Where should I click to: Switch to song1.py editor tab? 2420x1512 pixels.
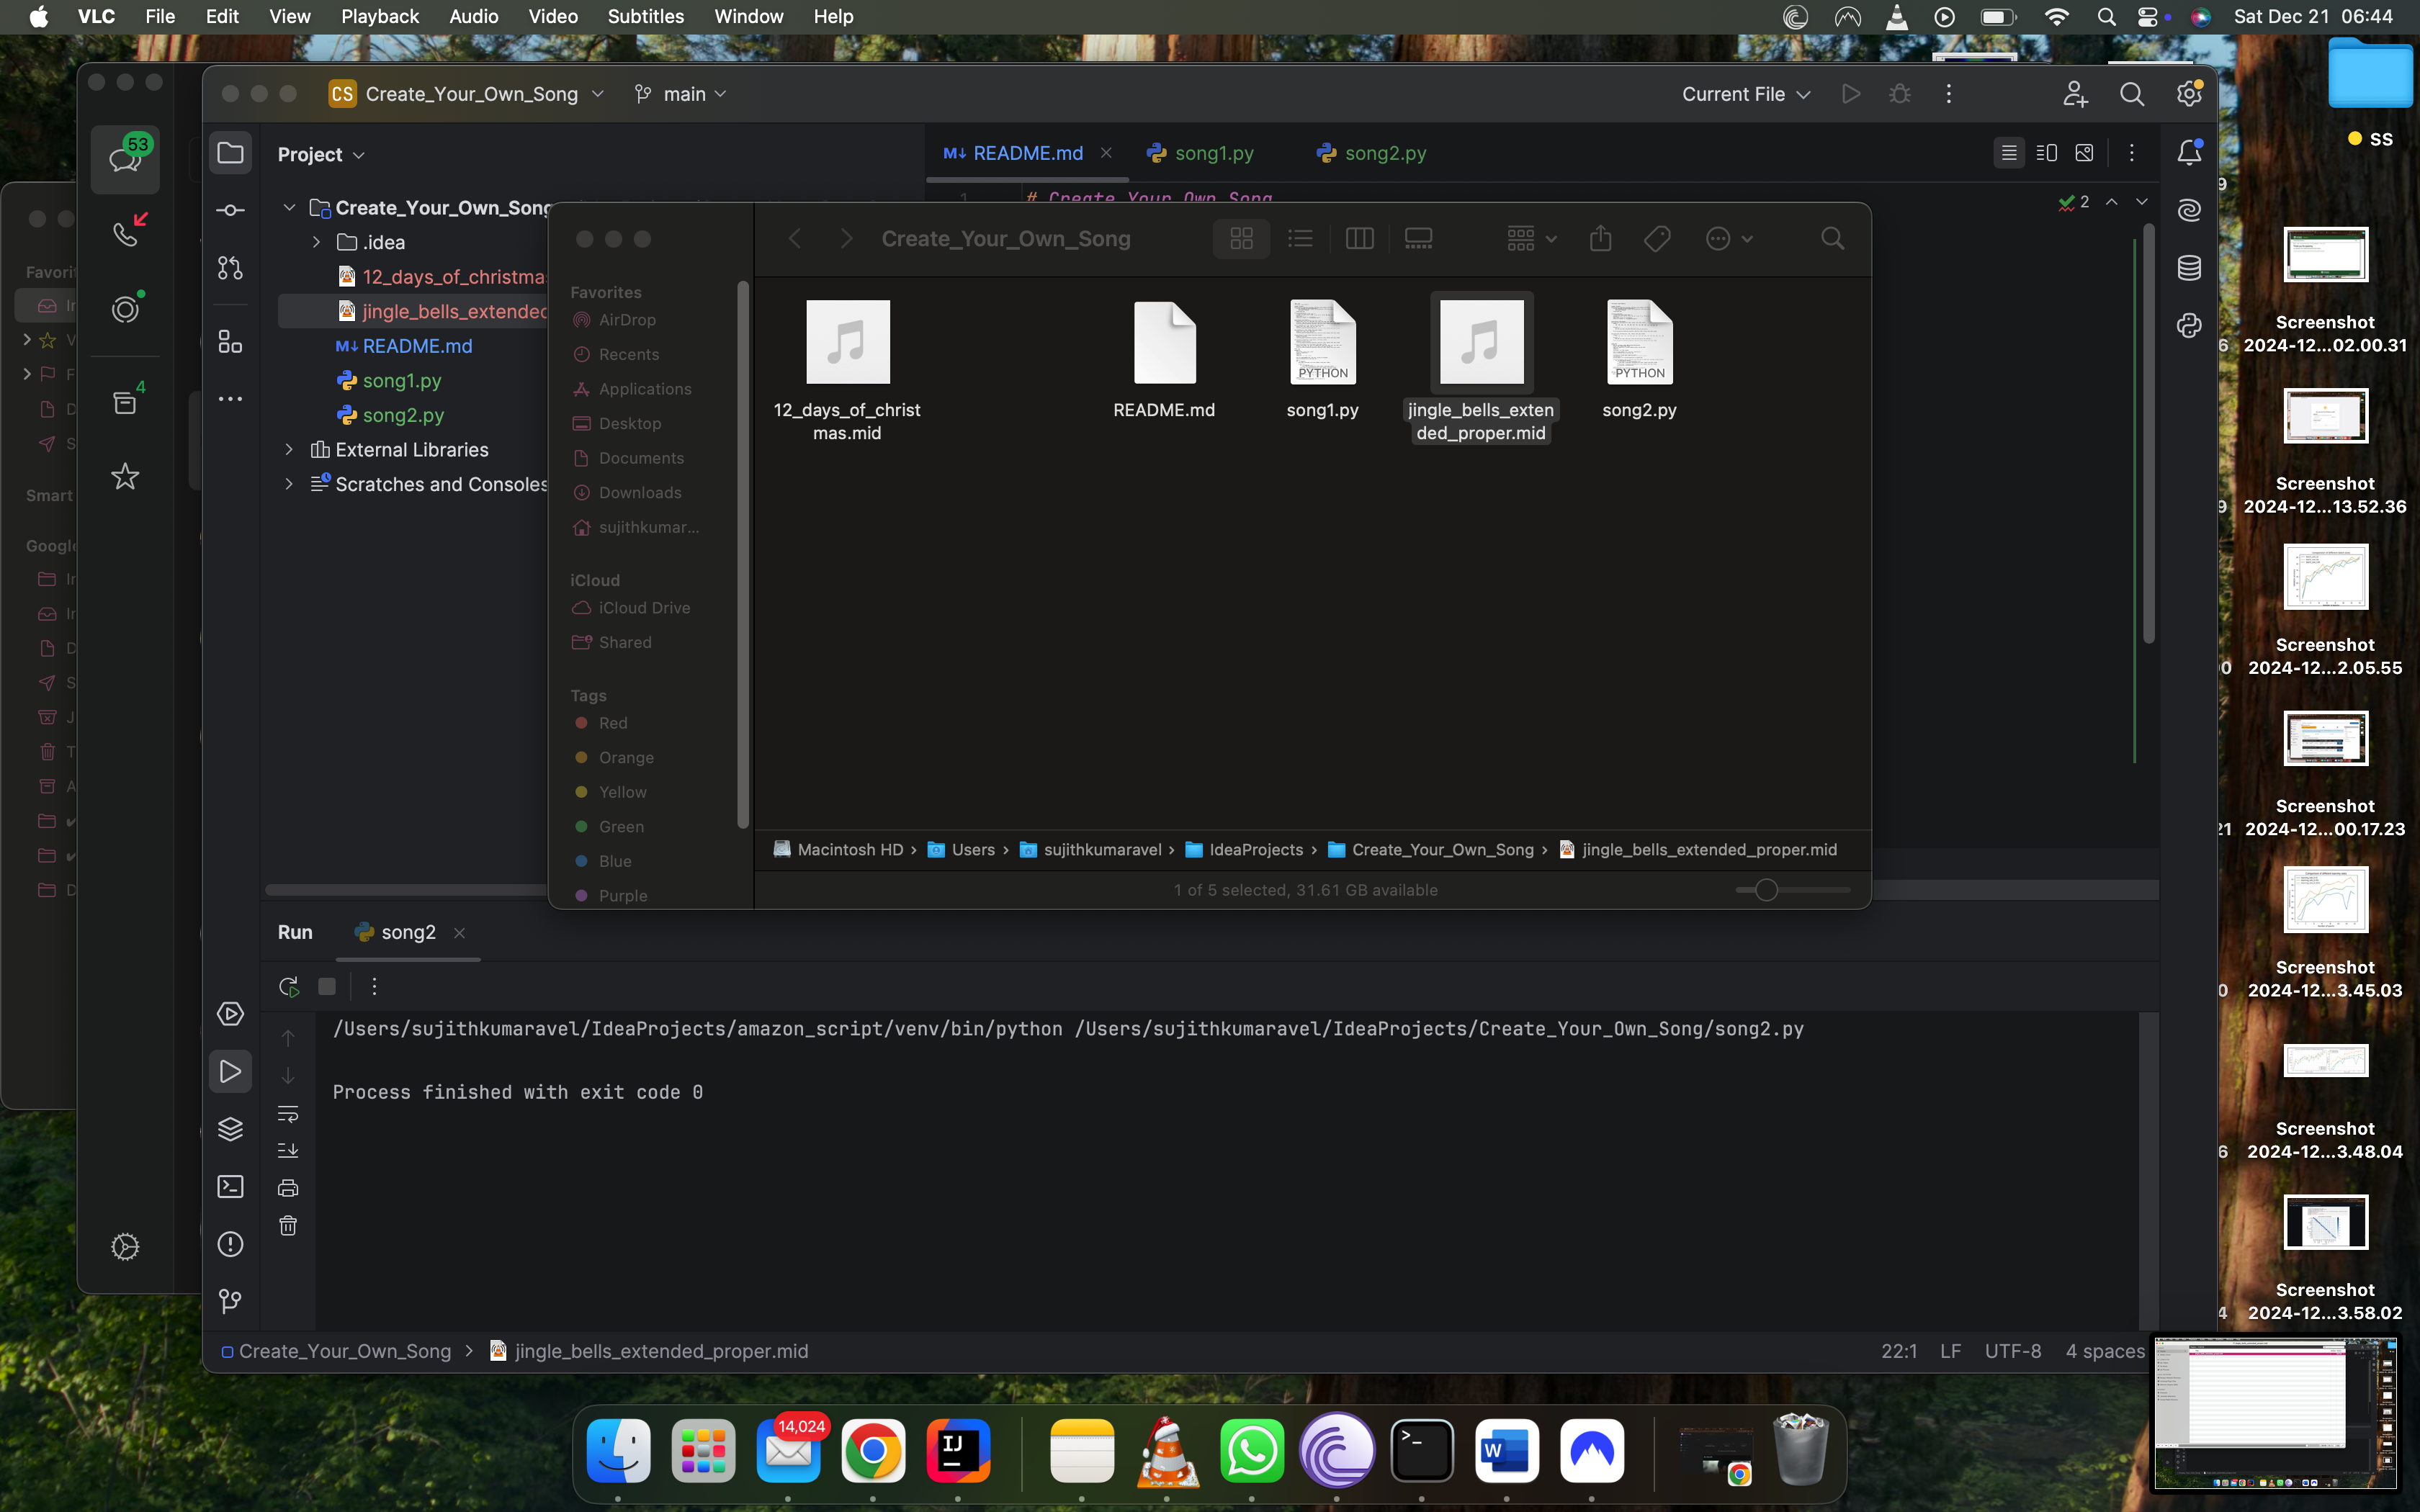click(1213, 153)
